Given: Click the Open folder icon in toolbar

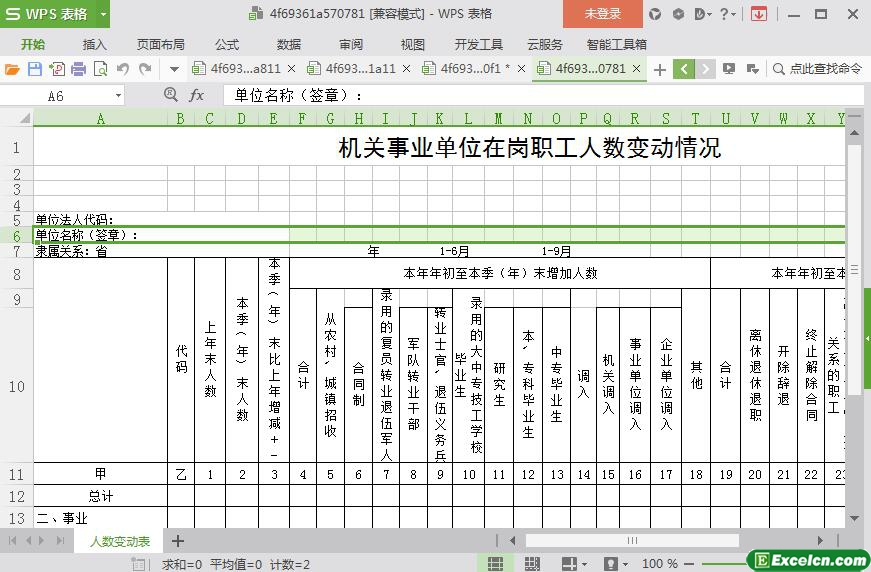Looking at the screenshot, I should (12, 69).
